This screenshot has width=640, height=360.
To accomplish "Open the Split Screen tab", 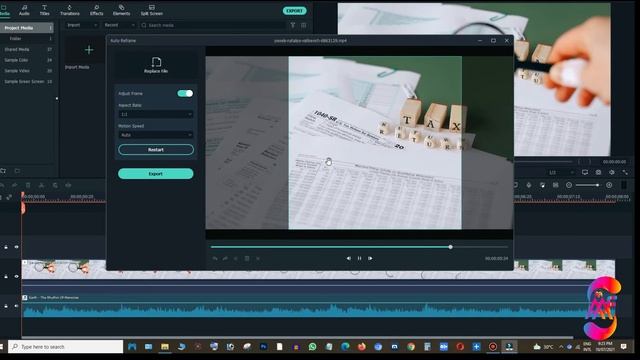I will (x=151, y=10).
